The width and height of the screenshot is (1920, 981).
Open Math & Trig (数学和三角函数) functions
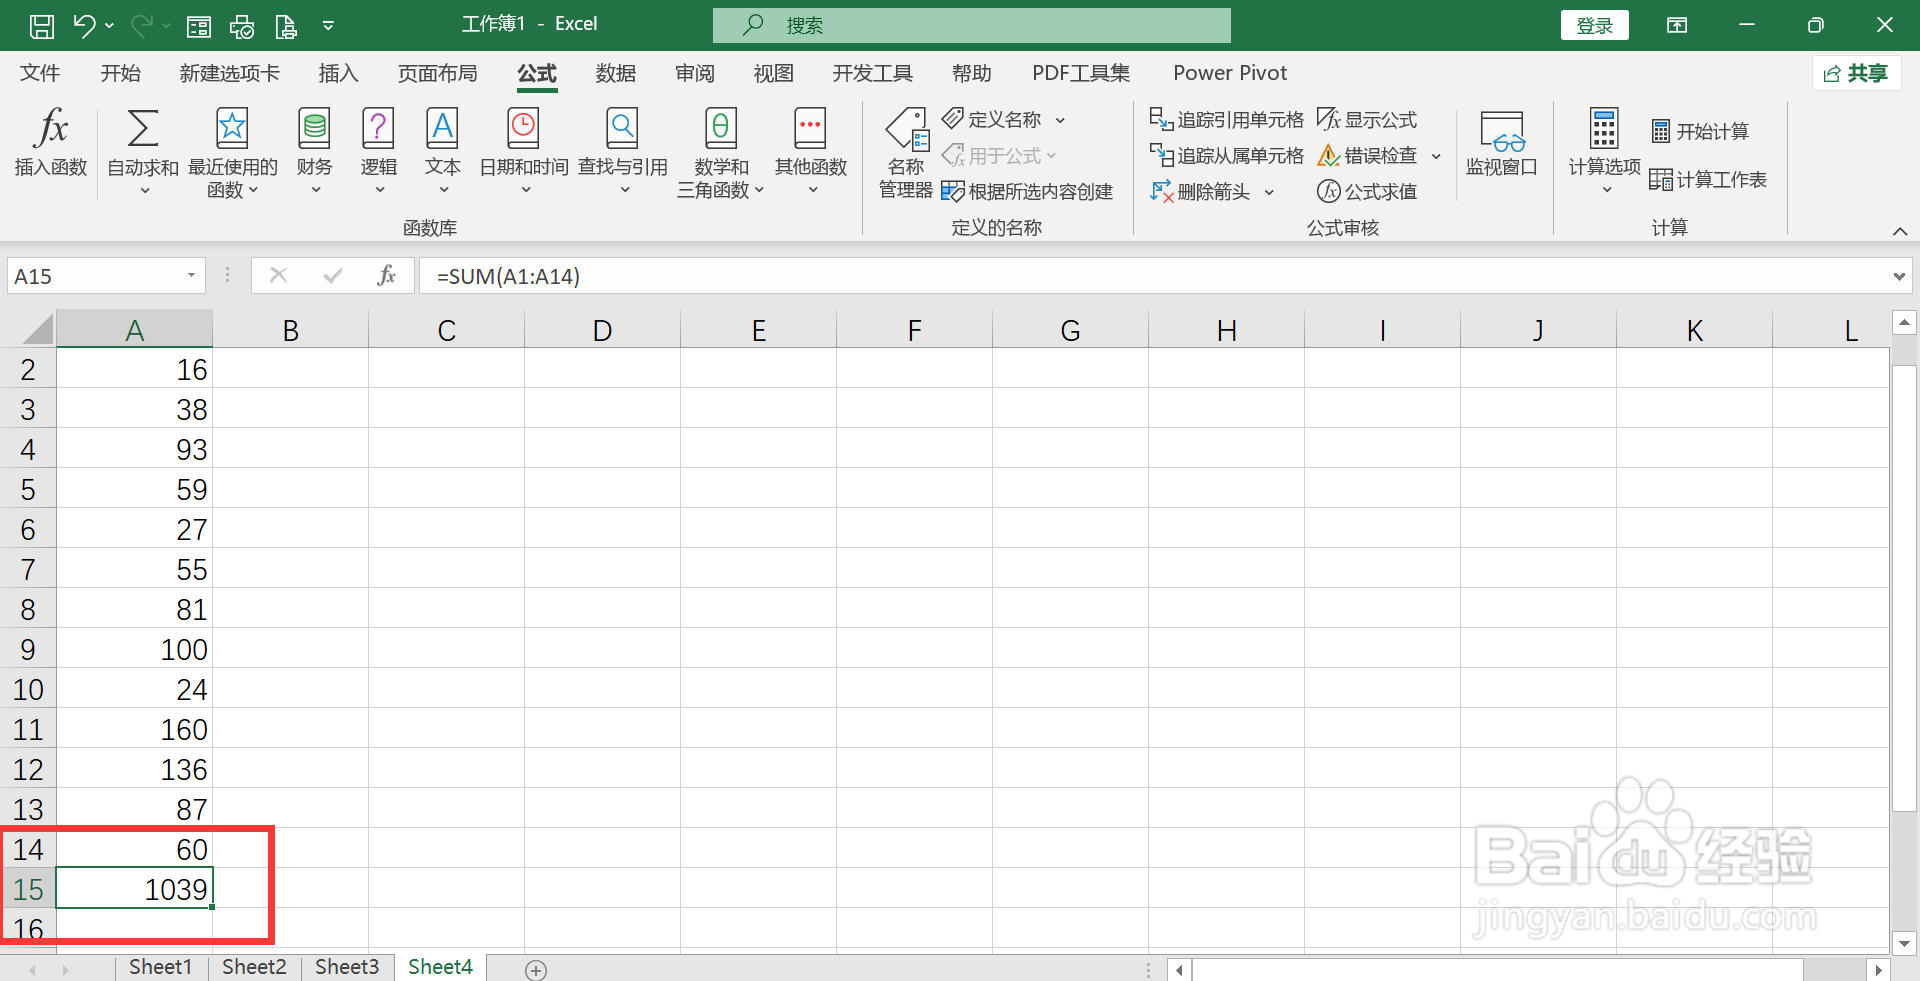pos(721,153)
